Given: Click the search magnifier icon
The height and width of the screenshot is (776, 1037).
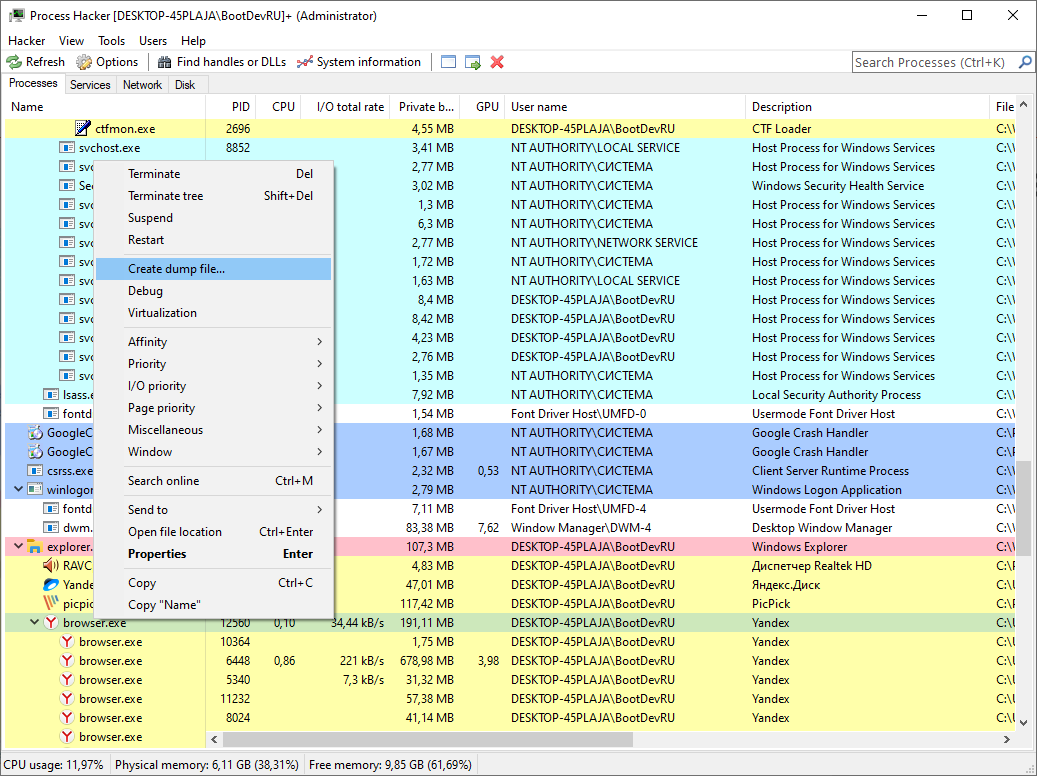Looking at the screenshot, I should tap(1025, 62).
